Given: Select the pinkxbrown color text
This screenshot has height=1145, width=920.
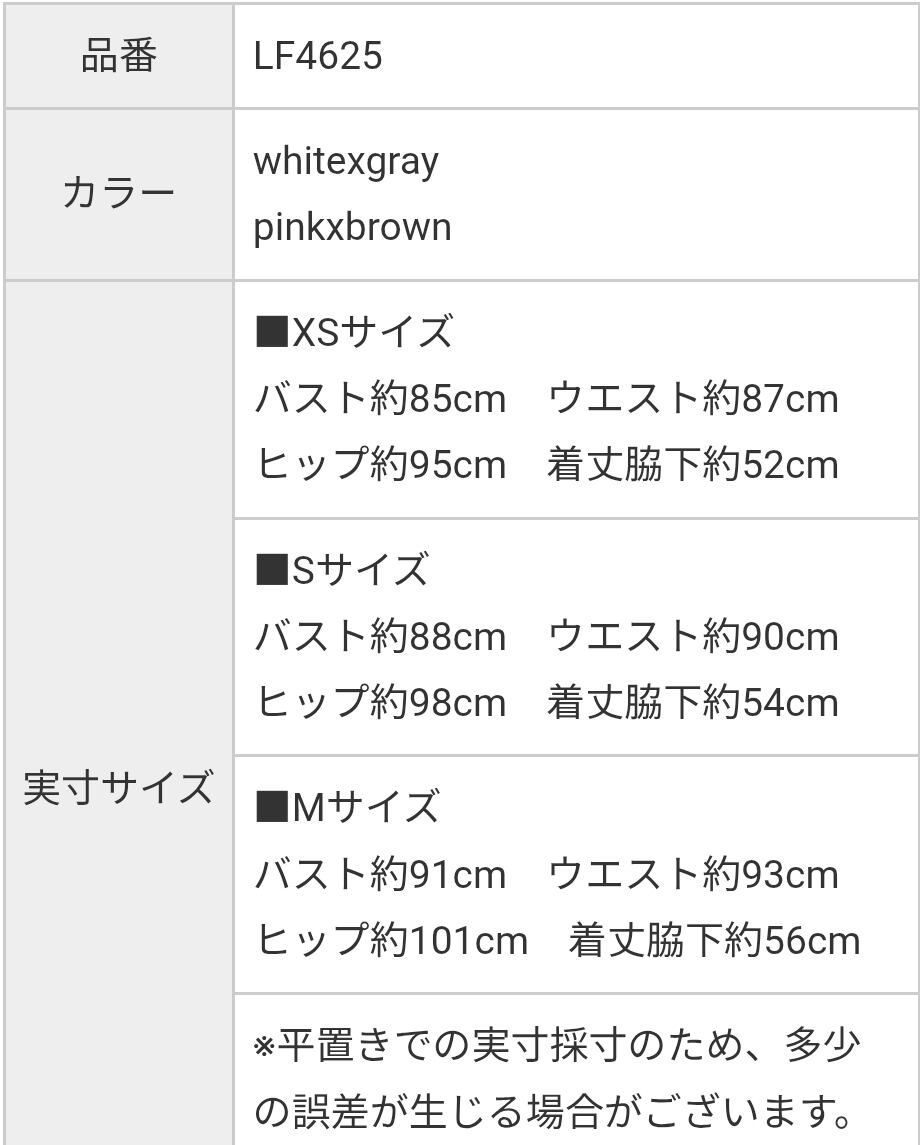Looking at the screenshot, I should 352,227.
